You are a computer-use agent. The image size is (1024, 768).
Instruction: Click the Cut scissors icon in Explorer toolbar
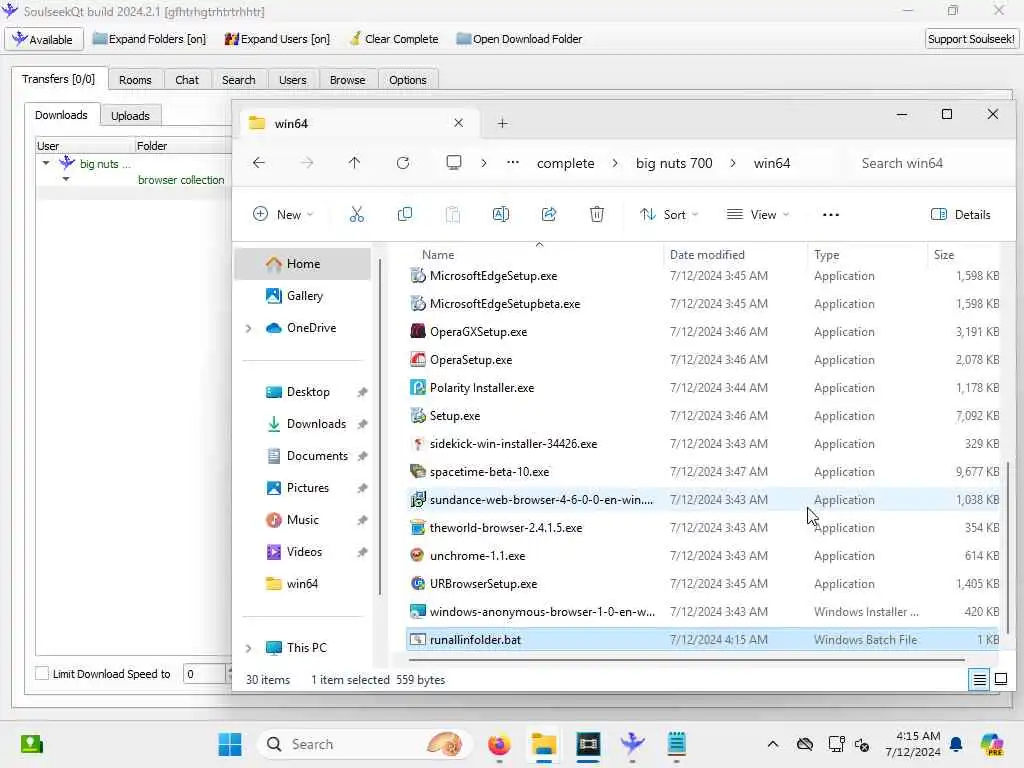tap(357, 214)
